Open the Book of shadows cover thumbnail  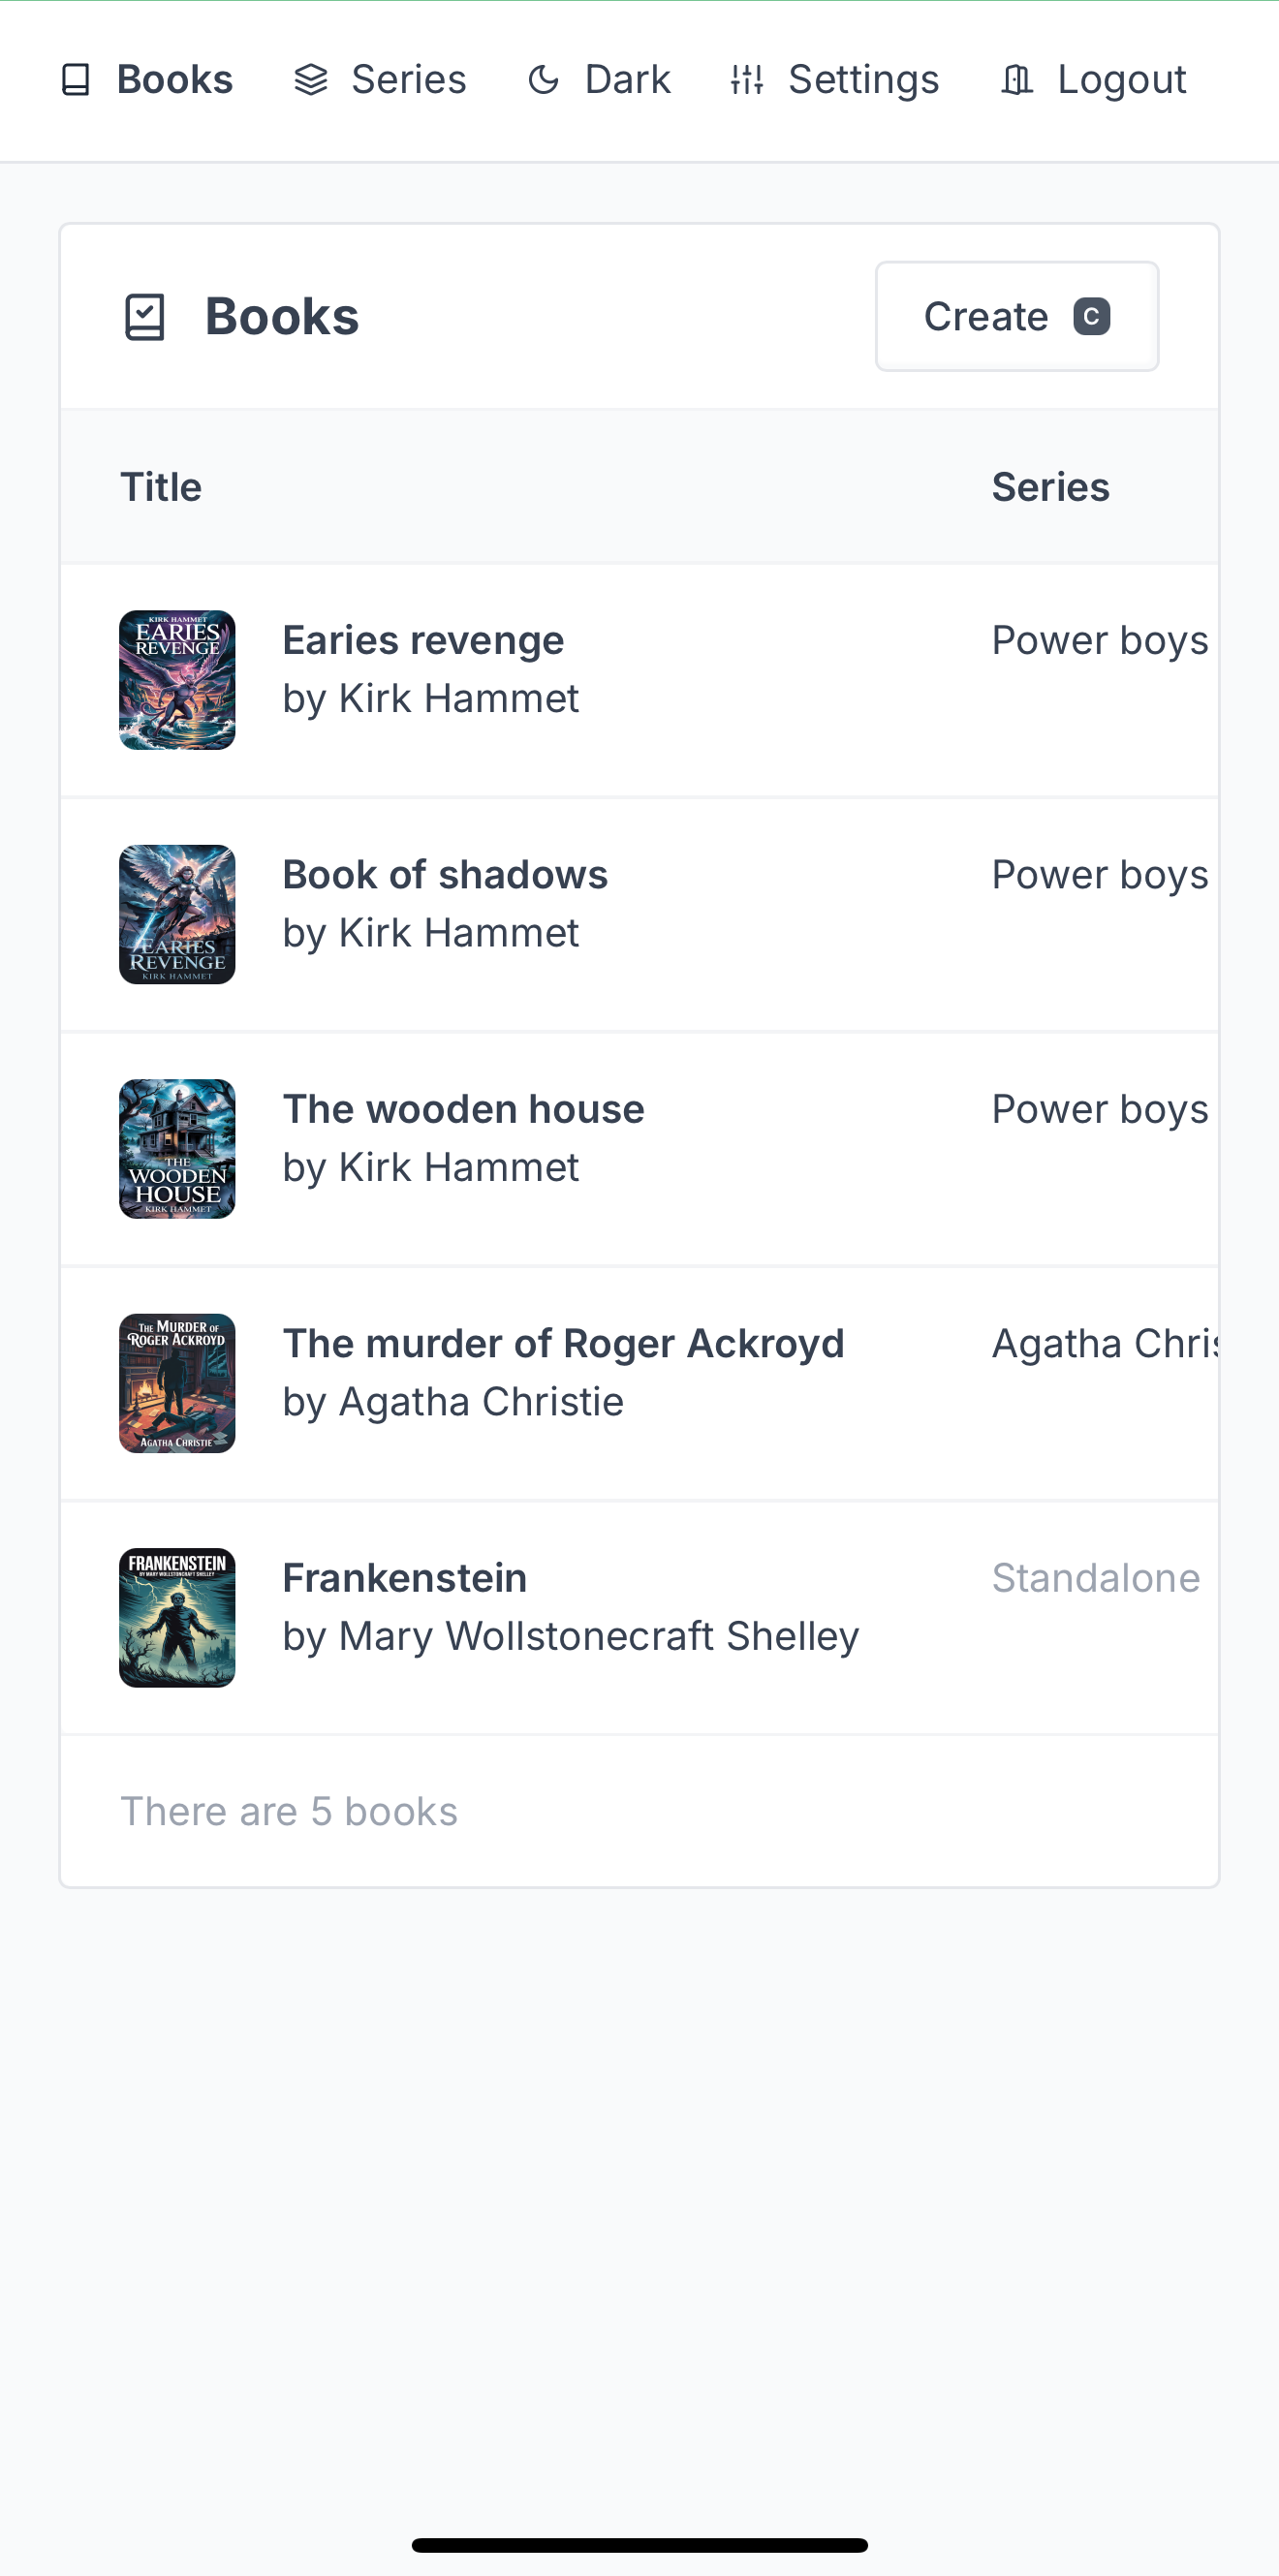click(x=177, y=914)
